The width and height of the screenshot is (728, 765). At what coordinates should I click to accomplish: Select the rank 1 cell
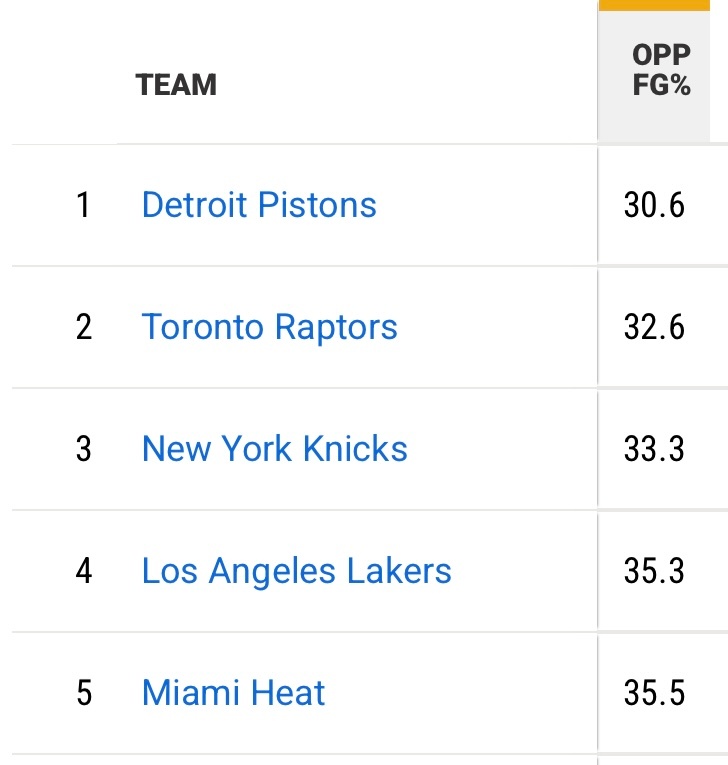coord(83,205)
